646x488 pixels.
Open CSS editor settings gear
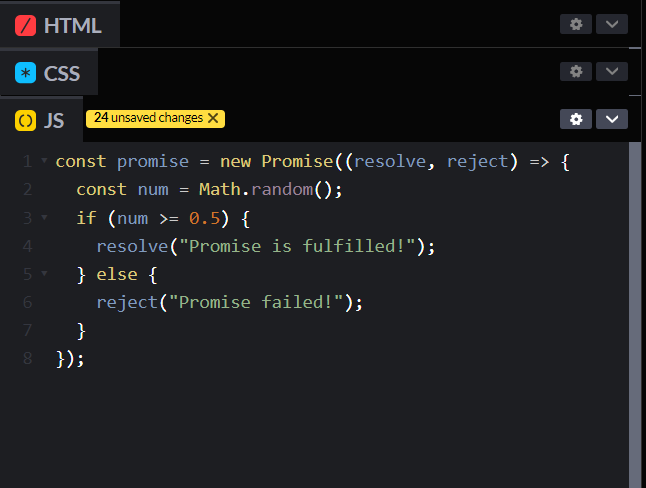[x=575, y=71]
